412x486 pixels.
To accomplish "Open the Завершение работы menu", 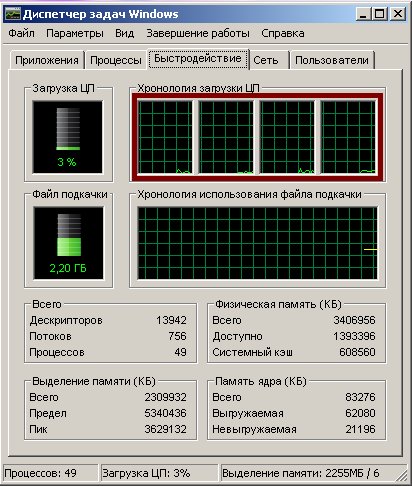I will click(x=198, y=33).
